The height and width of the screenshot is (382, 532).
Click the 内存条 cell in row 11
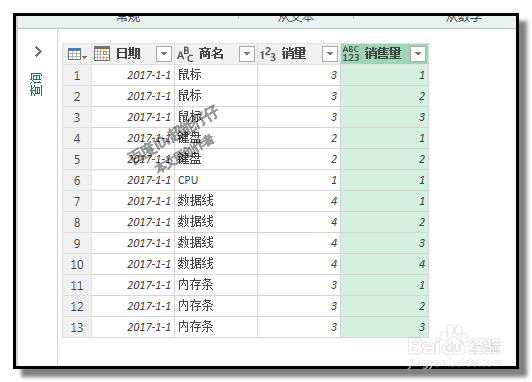[x=216, y=286]
